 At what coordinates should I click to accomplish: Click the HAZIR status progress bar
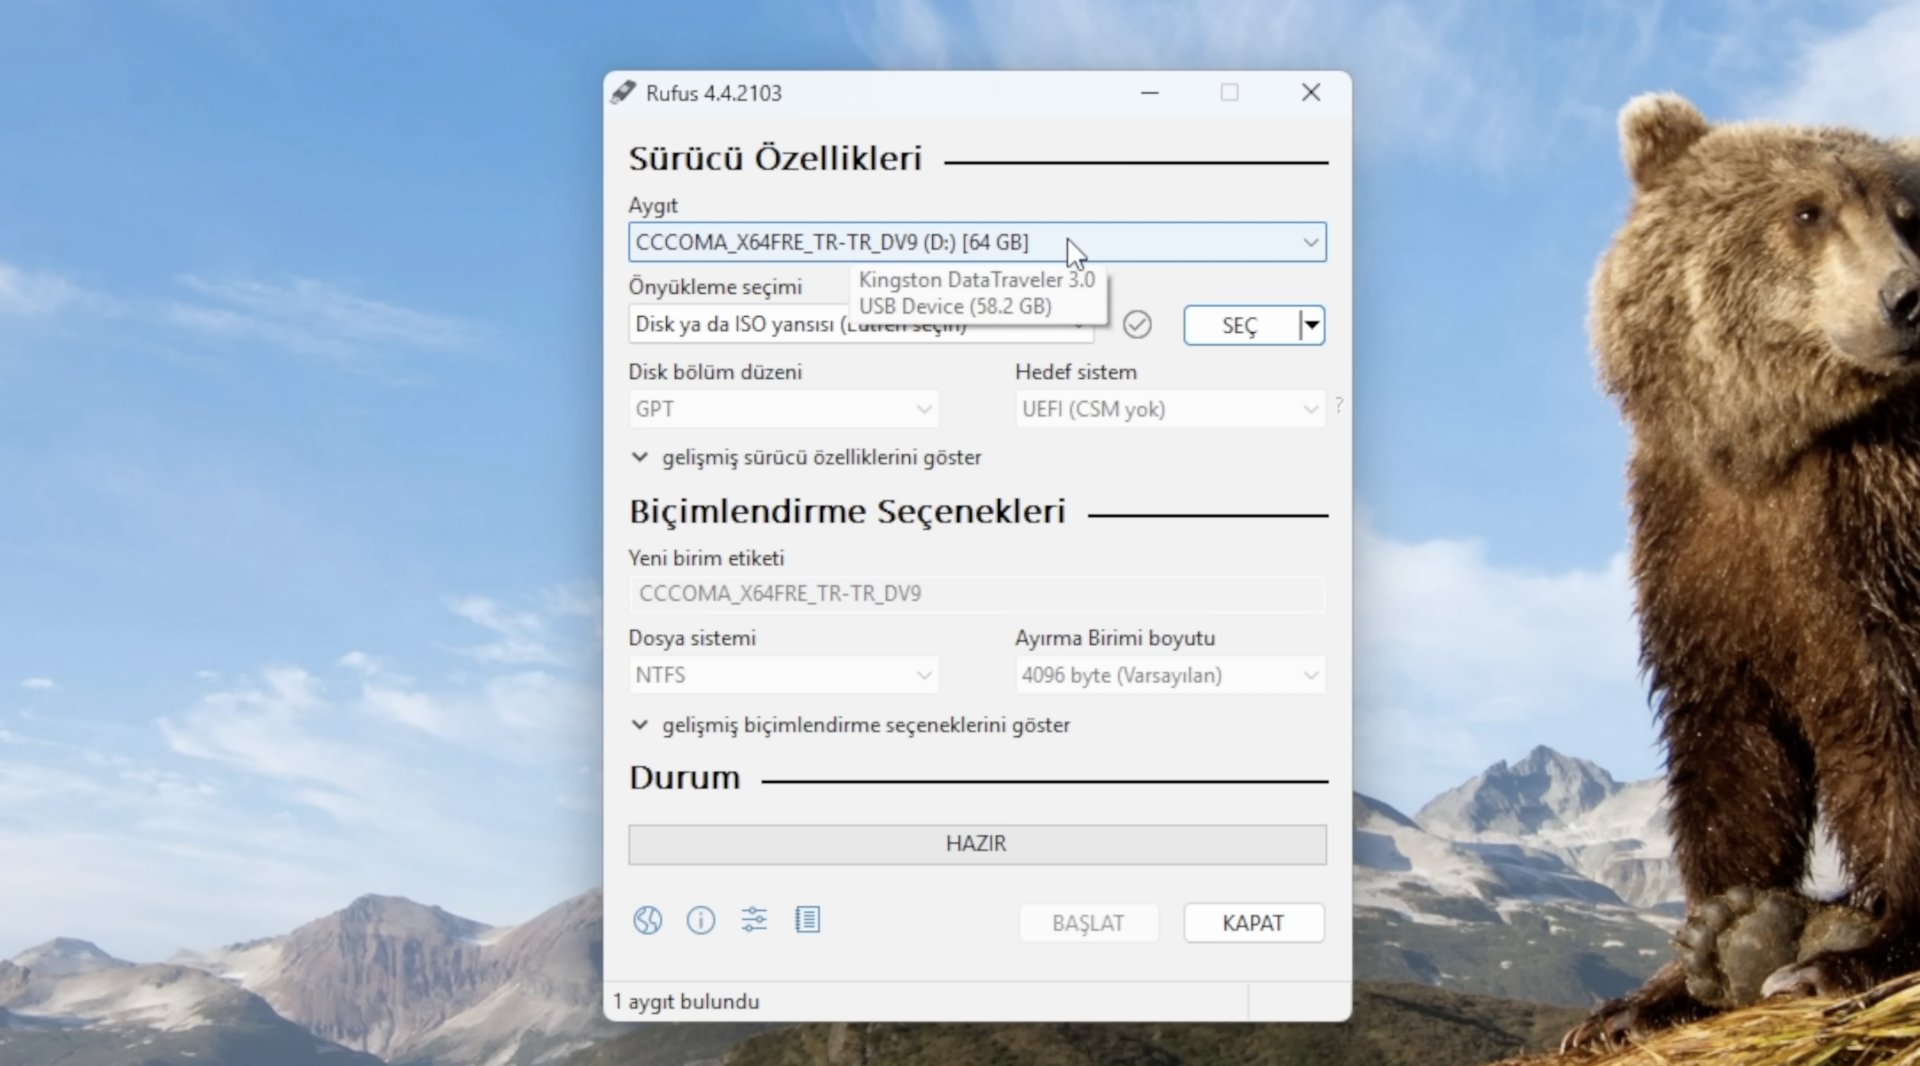click(977, 844)
